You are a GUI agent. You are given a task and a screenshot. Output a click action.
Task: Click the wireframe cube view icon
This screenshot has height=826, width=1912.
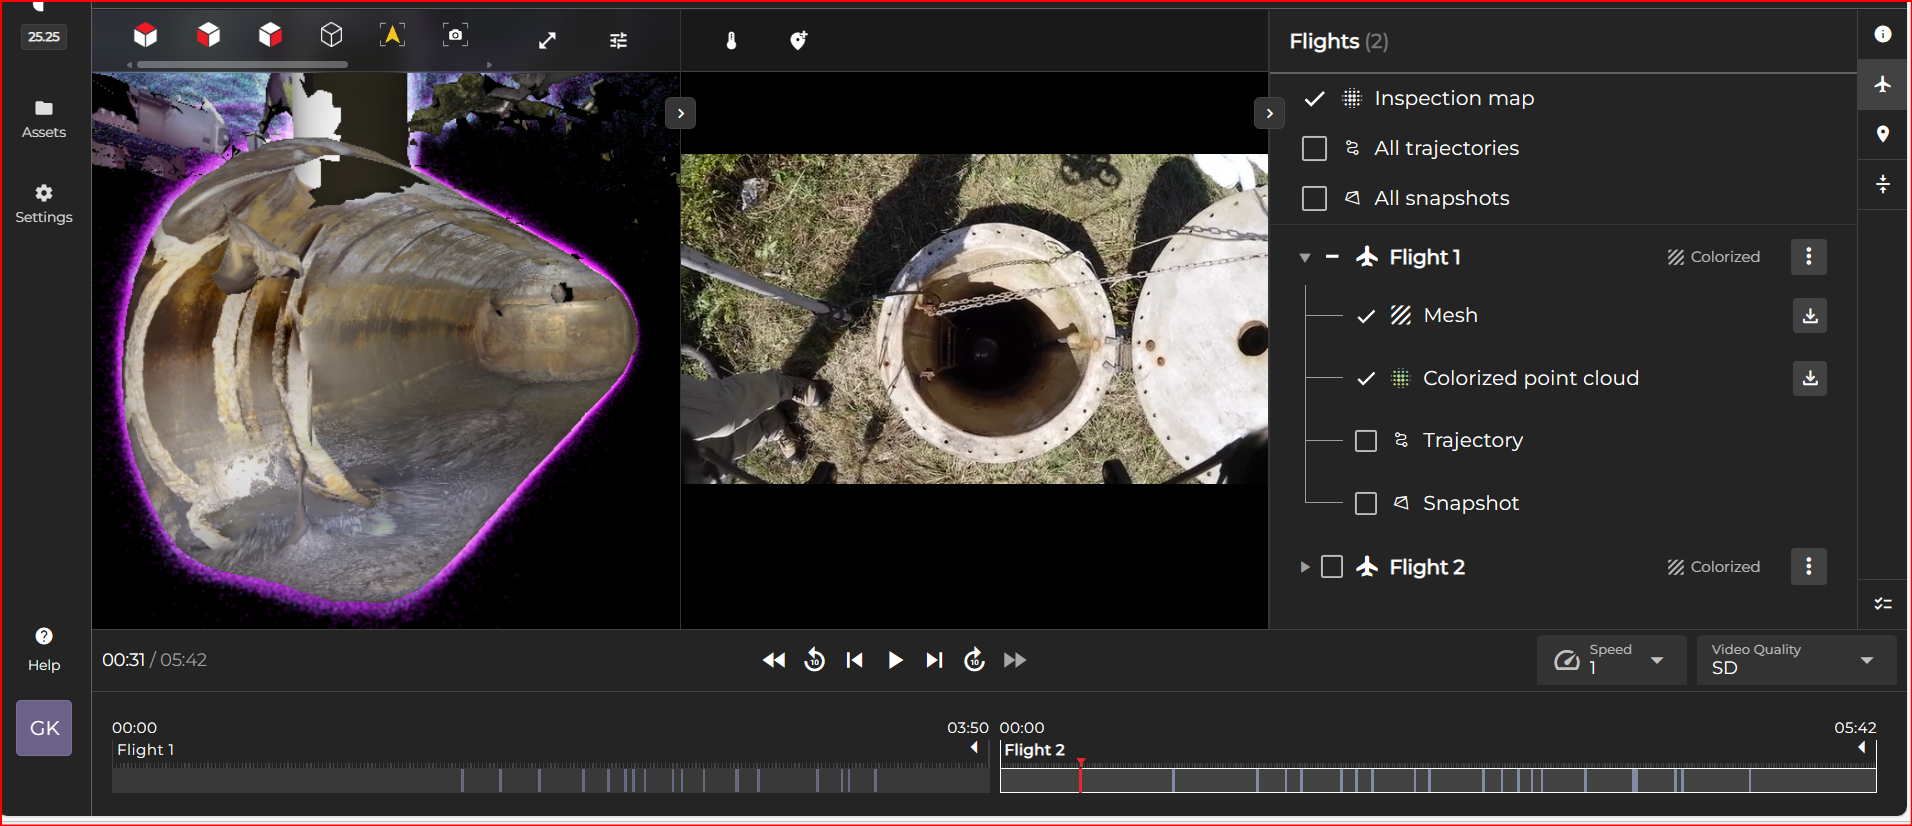coord(331,36)
